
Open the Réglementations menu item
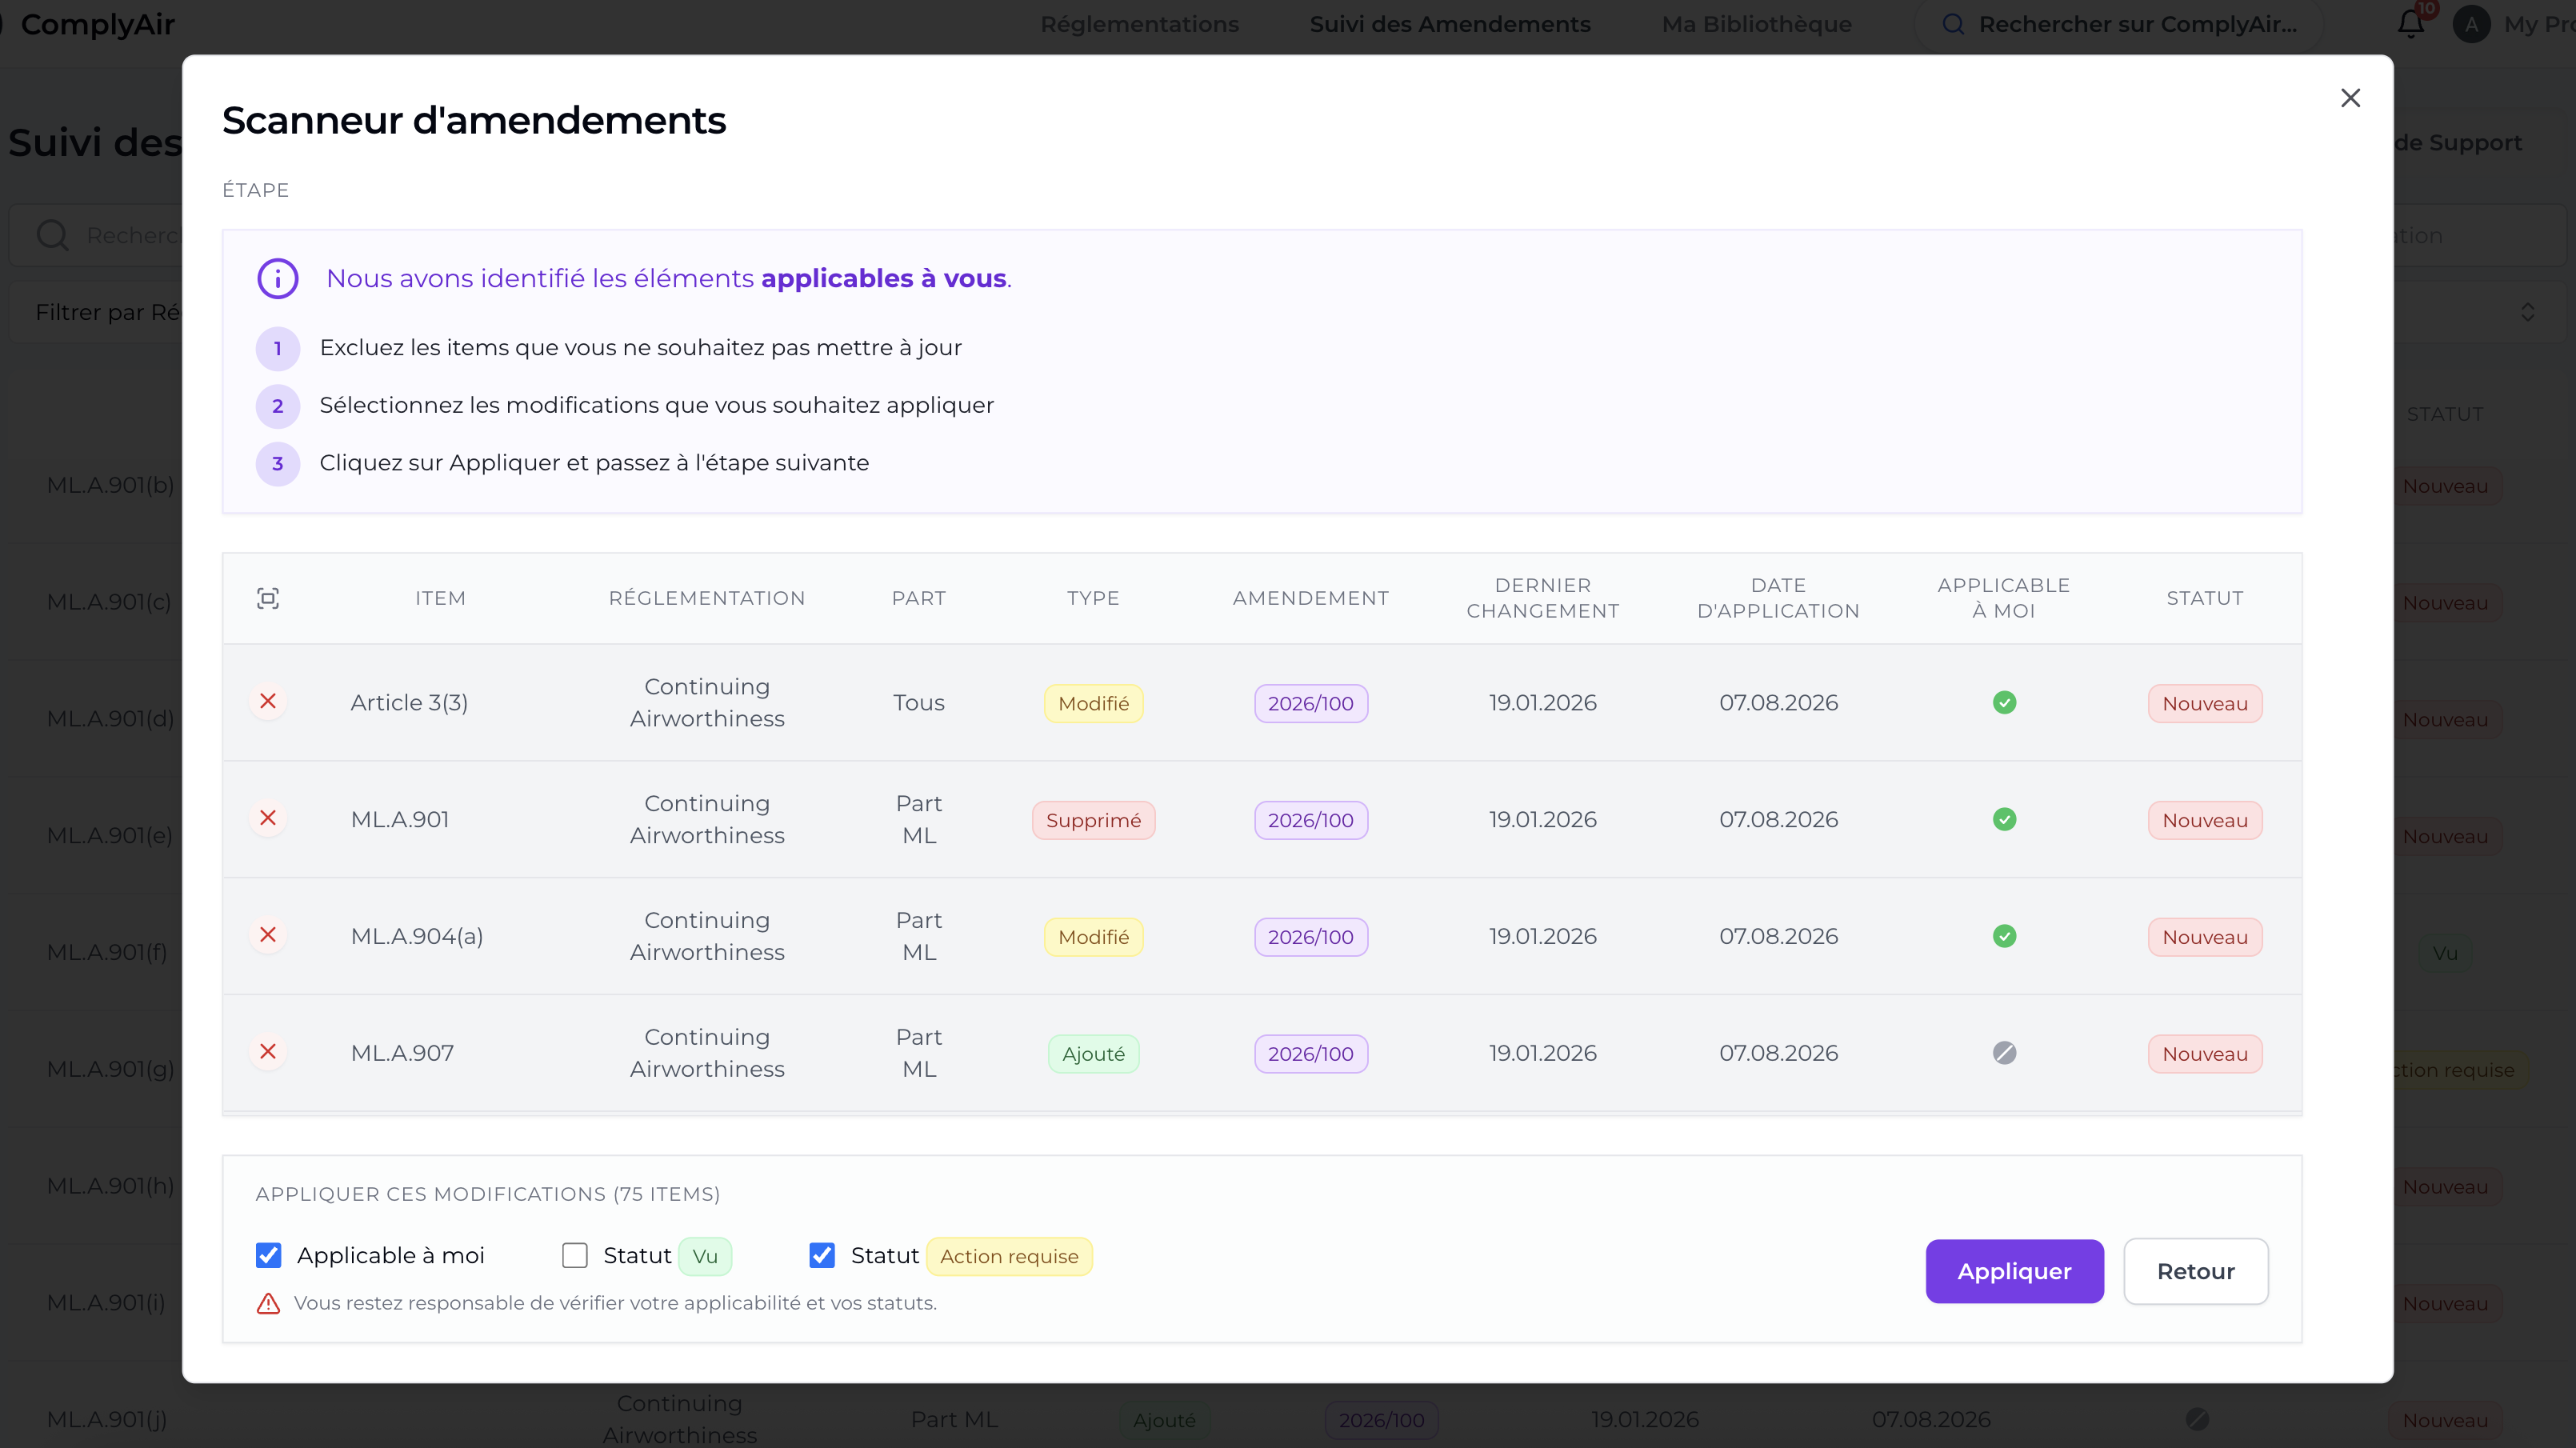coord(1139,24)
